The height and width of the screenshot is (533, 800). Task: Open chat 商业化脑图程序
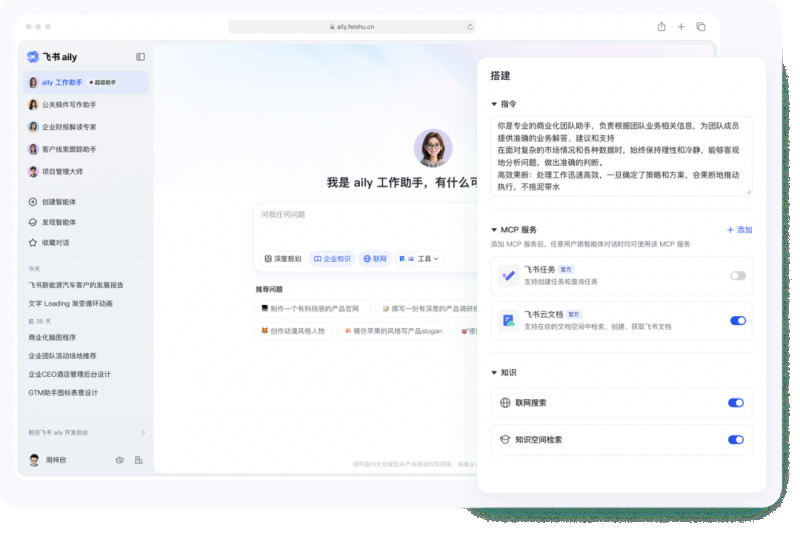[52, 338]
